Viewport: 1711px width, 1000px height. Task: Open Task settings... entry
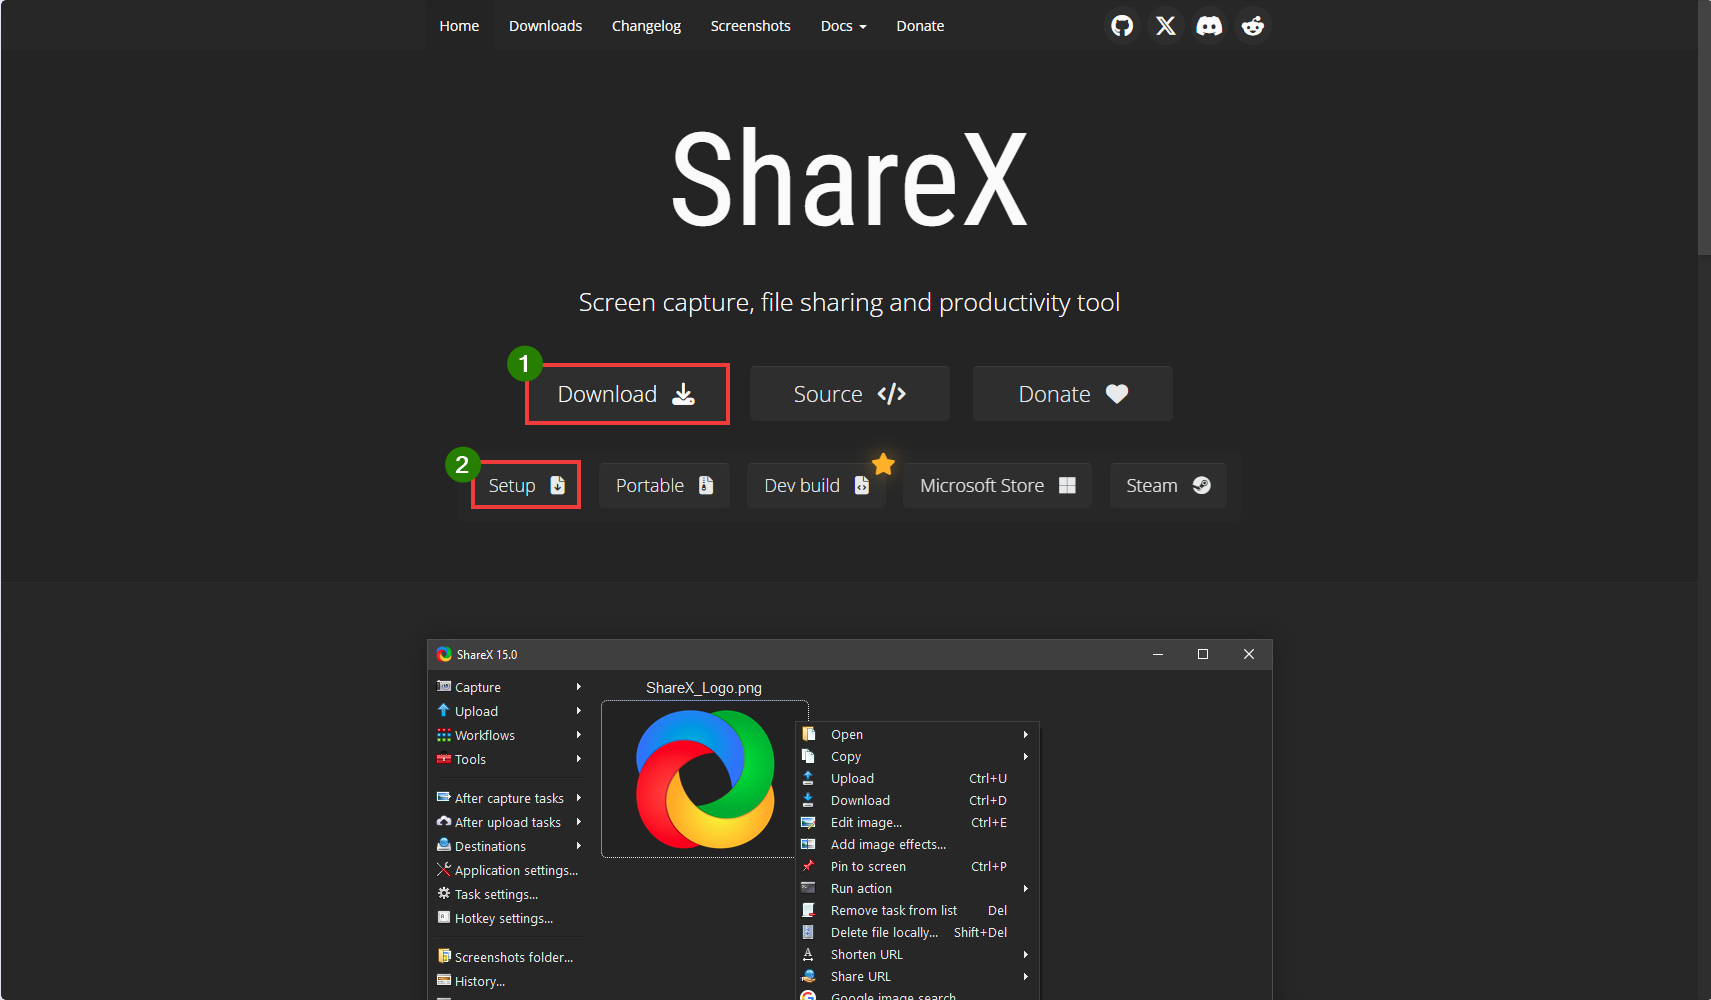click(509, 894)
